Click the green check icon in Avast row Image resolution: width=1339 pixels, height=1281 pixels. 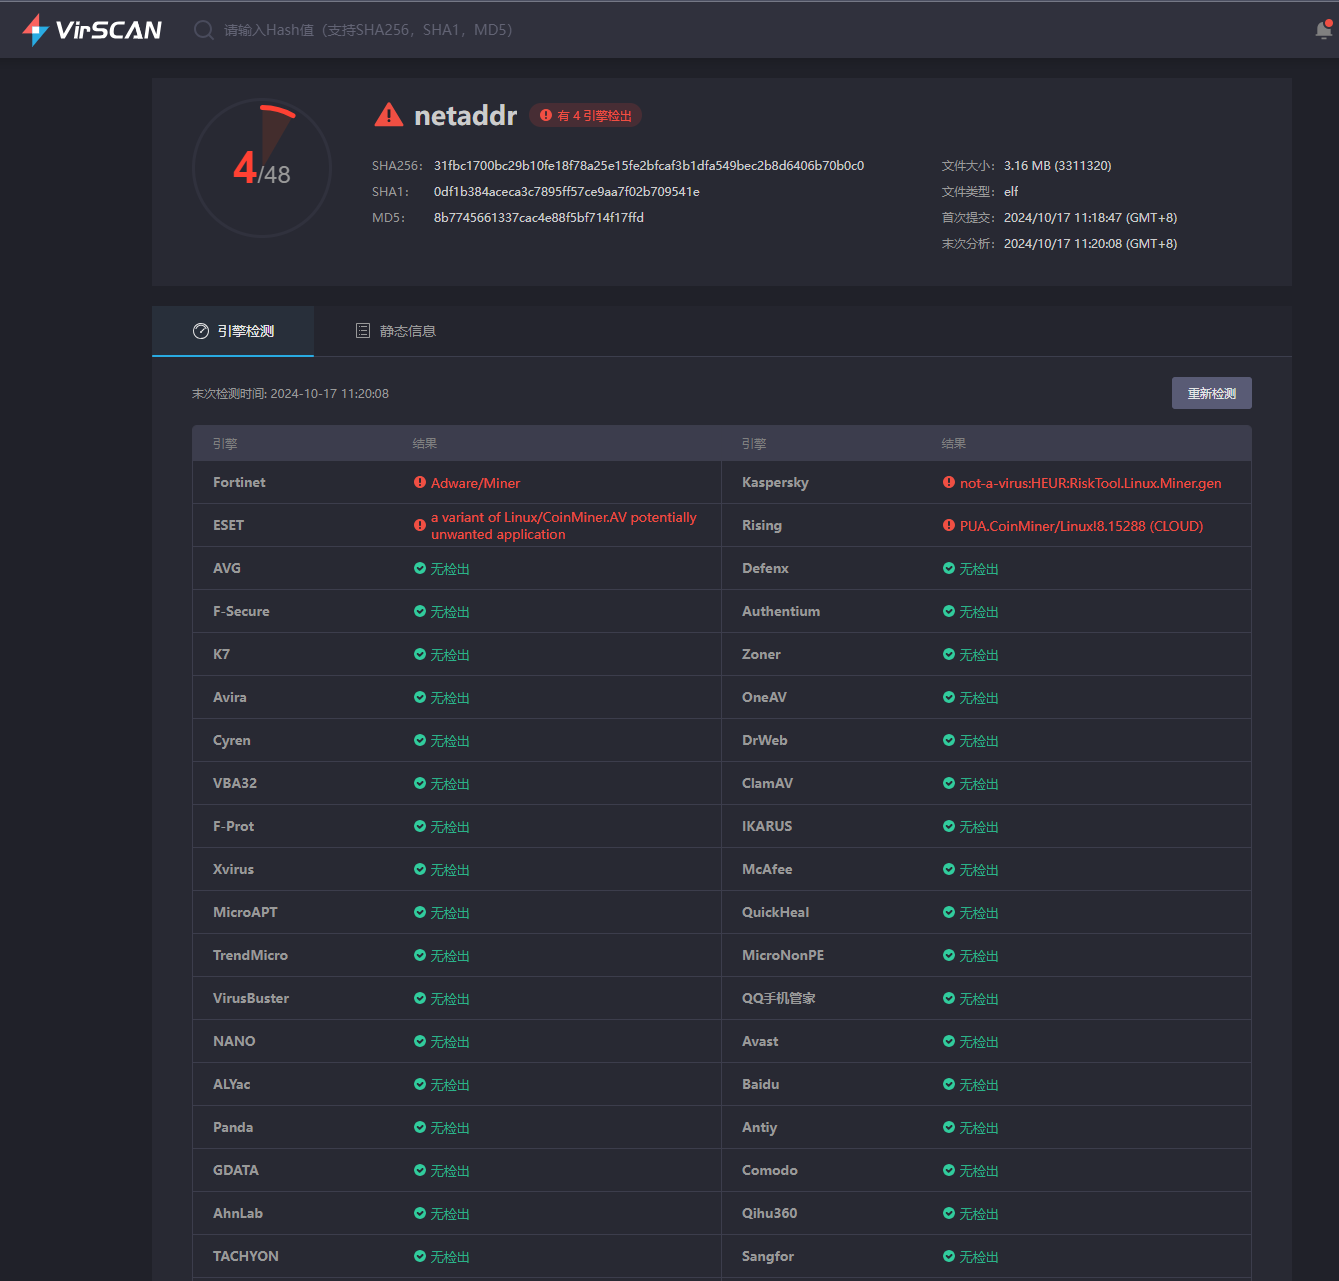click(949, 1041)
